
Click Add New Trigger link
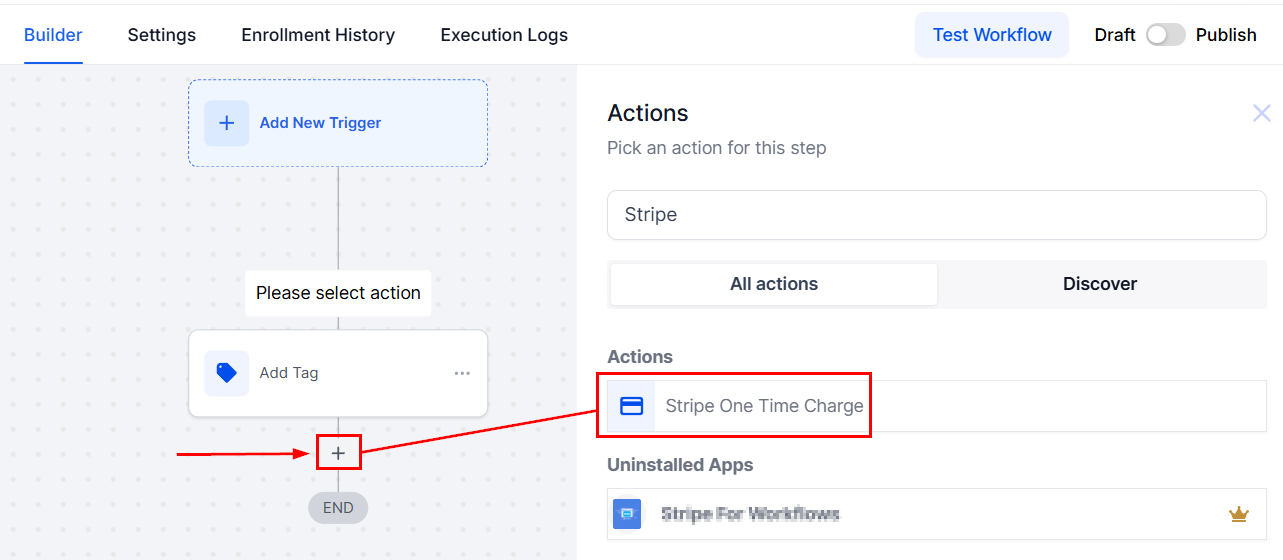(320, 123)
